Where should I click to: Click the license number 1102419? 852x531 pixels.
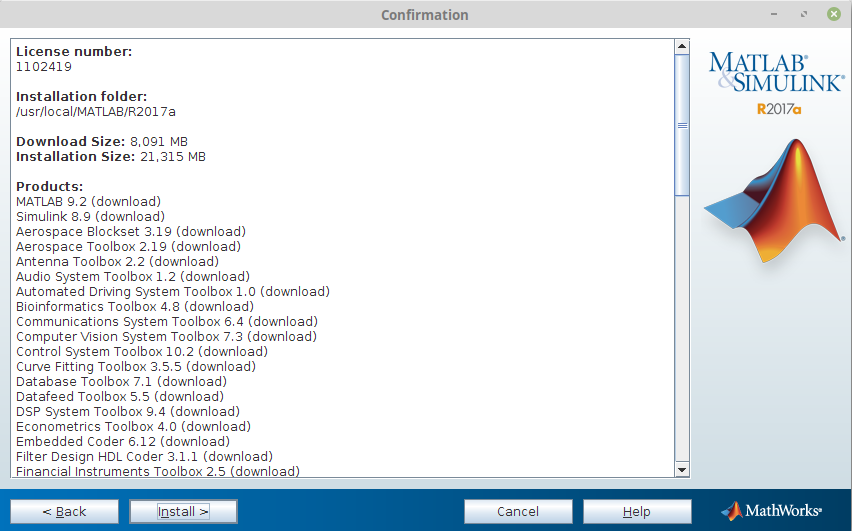[x=44, y=66]
